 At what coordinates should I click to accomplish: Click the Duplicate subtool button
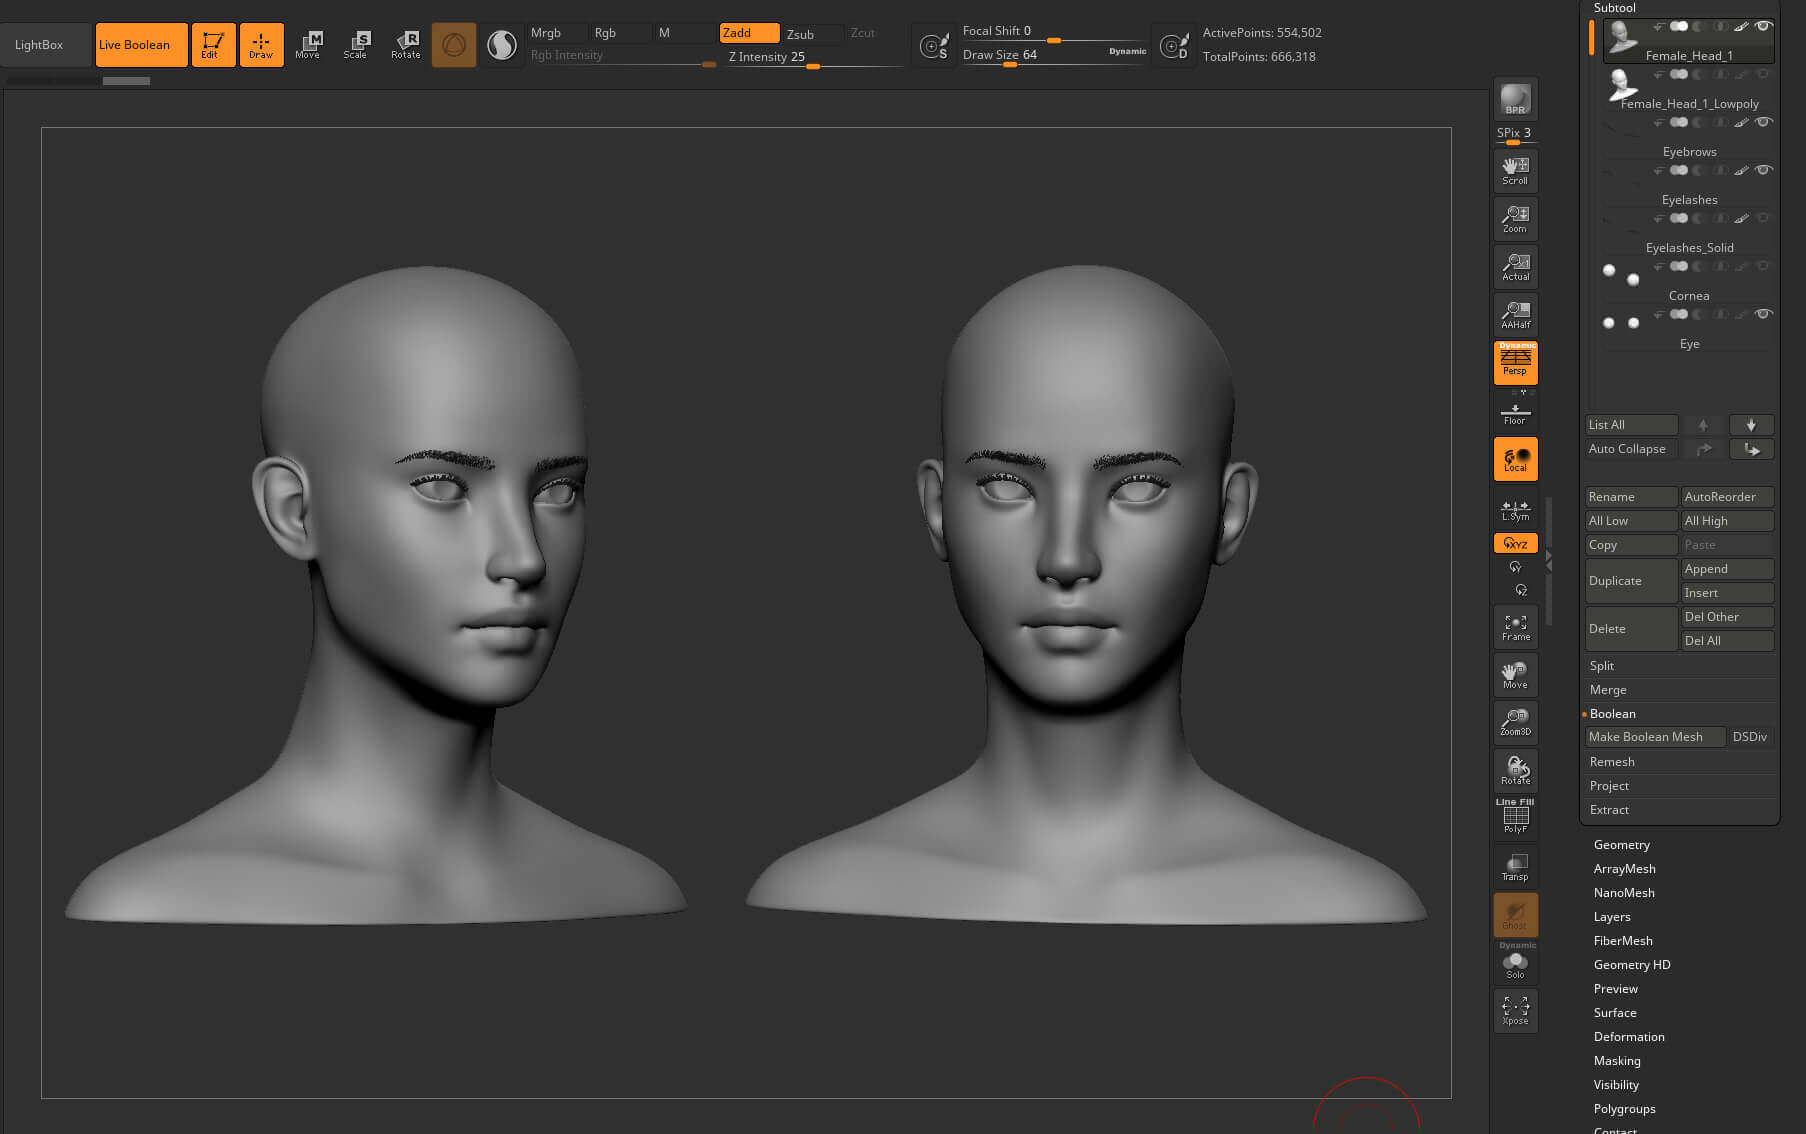click(x=1631, y=581)
